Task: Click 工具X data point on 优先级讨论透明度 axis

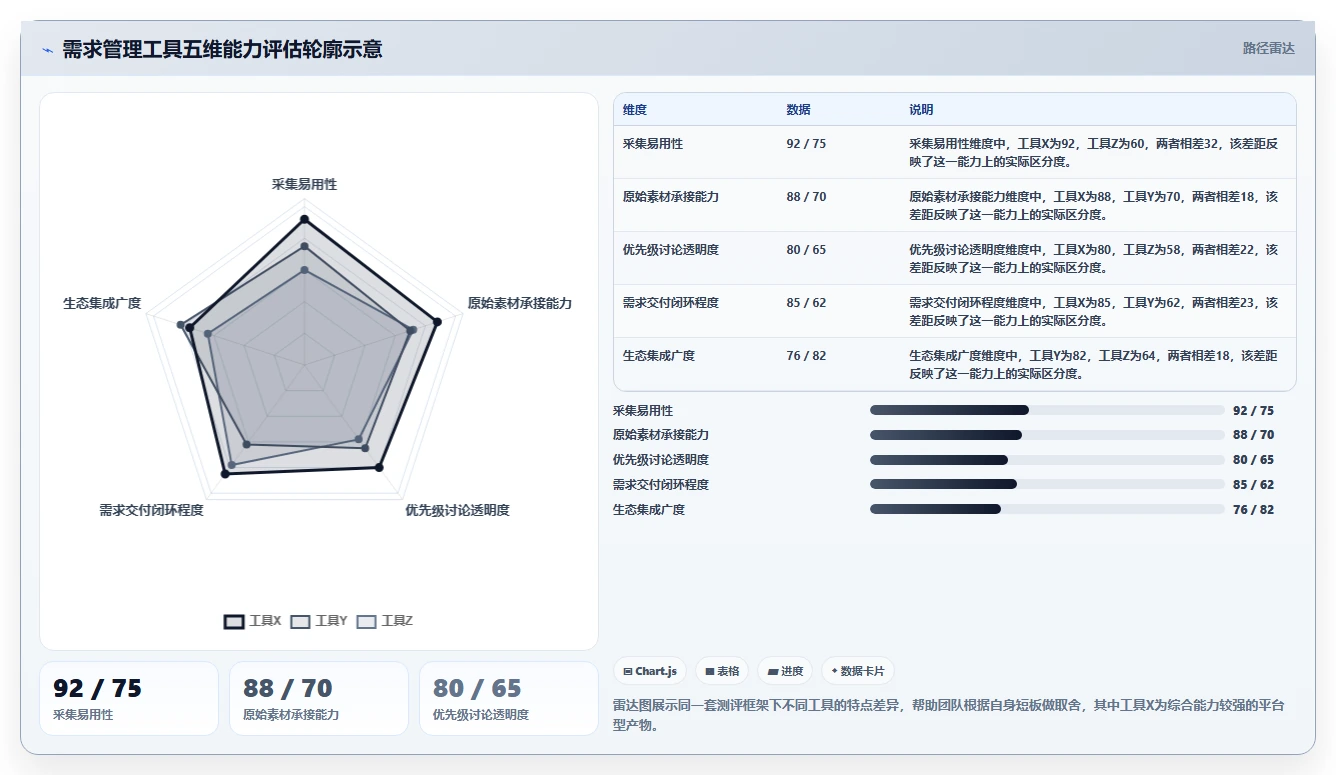Action: point(379,467)
